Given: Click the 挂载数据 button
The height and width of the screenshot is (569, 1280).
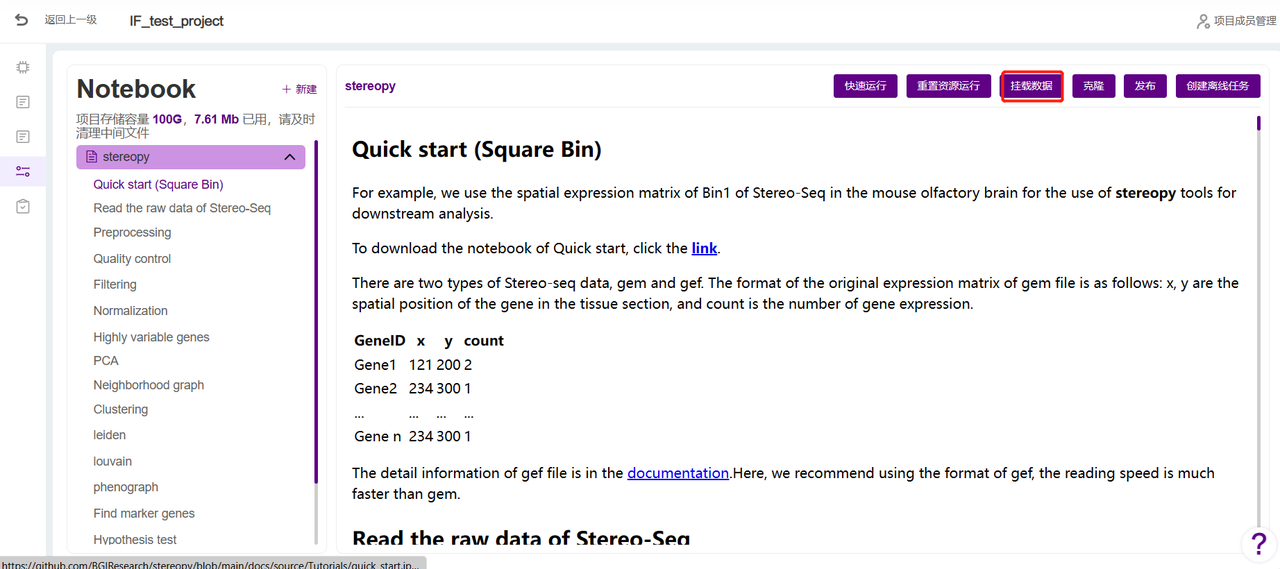Looking at the screenshot, I should (1031, 86).
